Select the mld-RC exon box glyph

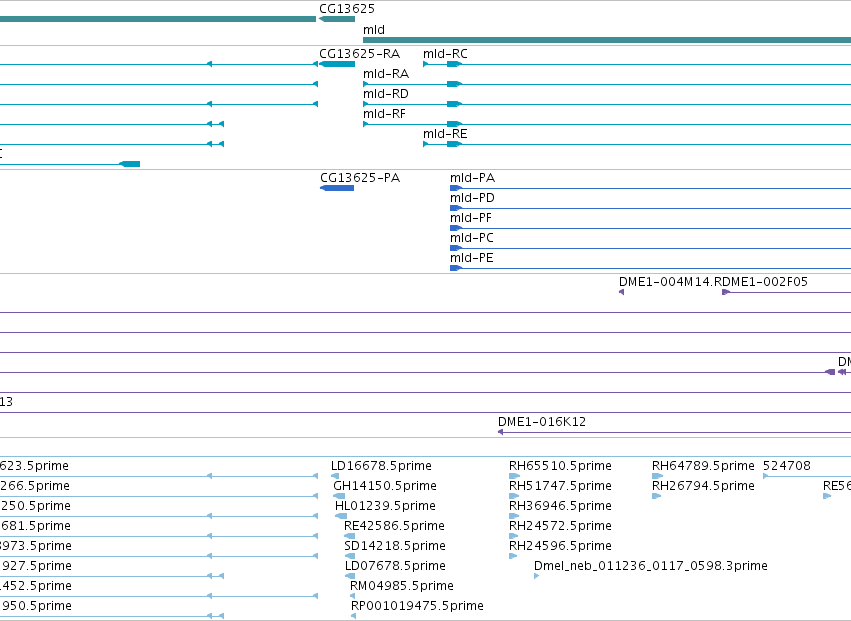(x=454, y=64)
